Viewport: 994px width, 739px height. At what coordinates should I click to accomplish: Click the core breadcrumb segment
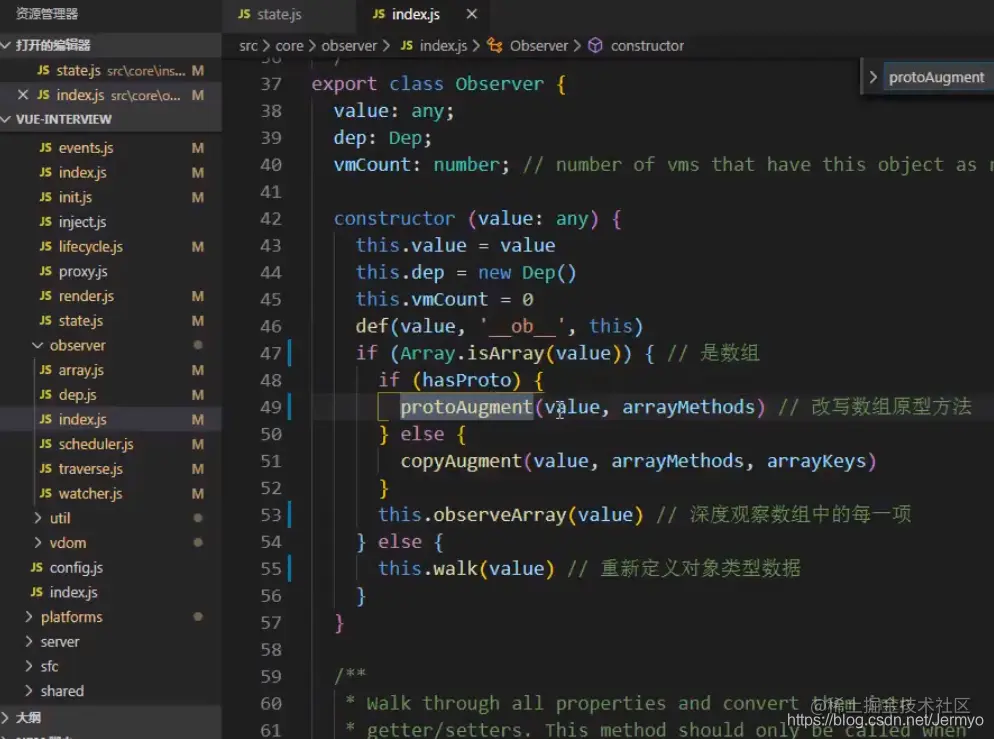(x=289, y=46)
